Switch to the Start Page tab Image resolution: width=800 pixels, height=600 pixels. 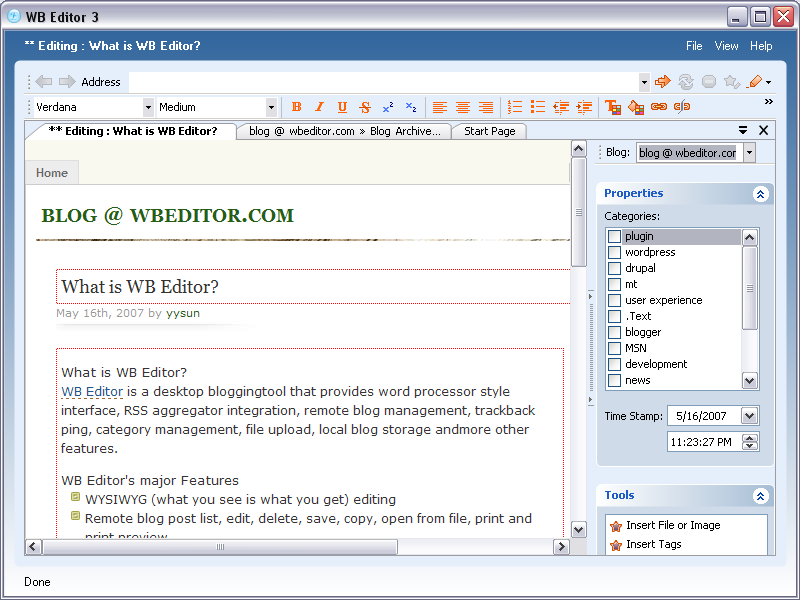pyautogui.click(x=489, y=131)
